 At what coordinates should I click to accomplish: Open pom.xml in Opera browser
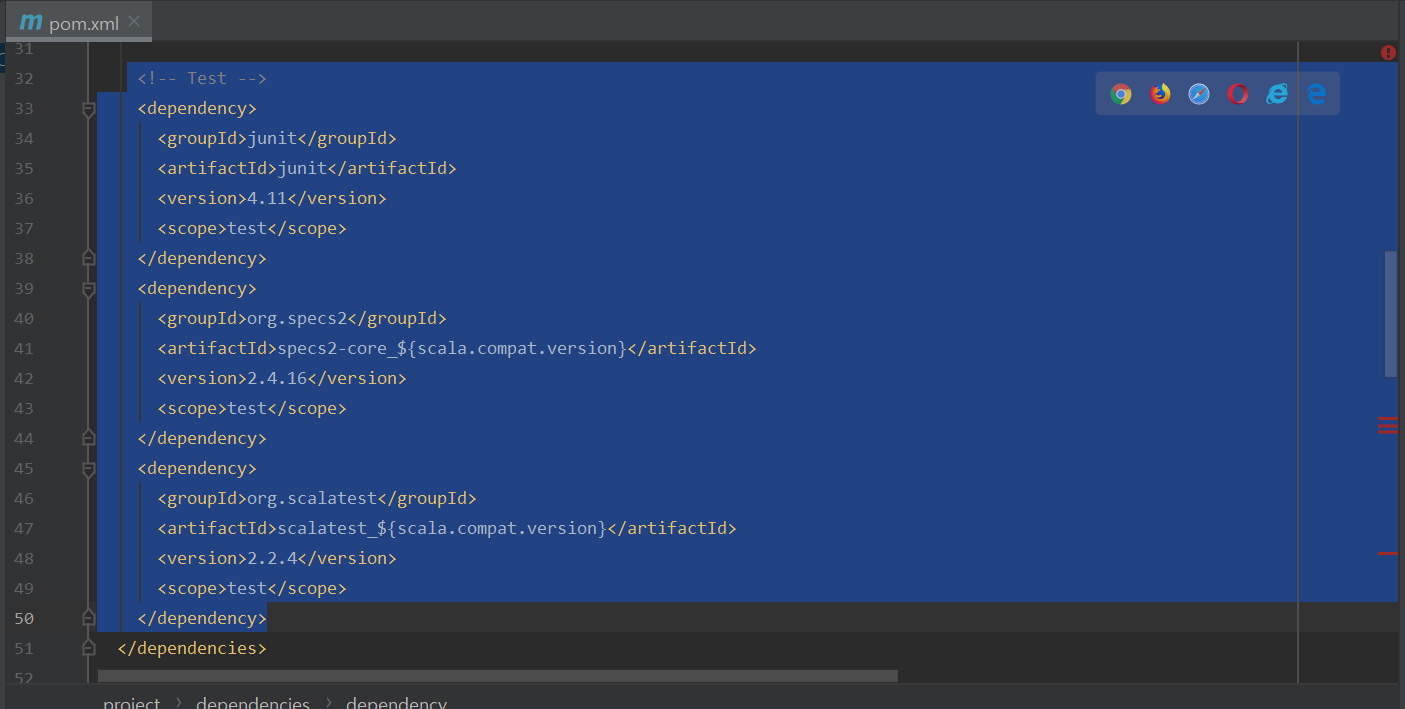point(1238,94)
